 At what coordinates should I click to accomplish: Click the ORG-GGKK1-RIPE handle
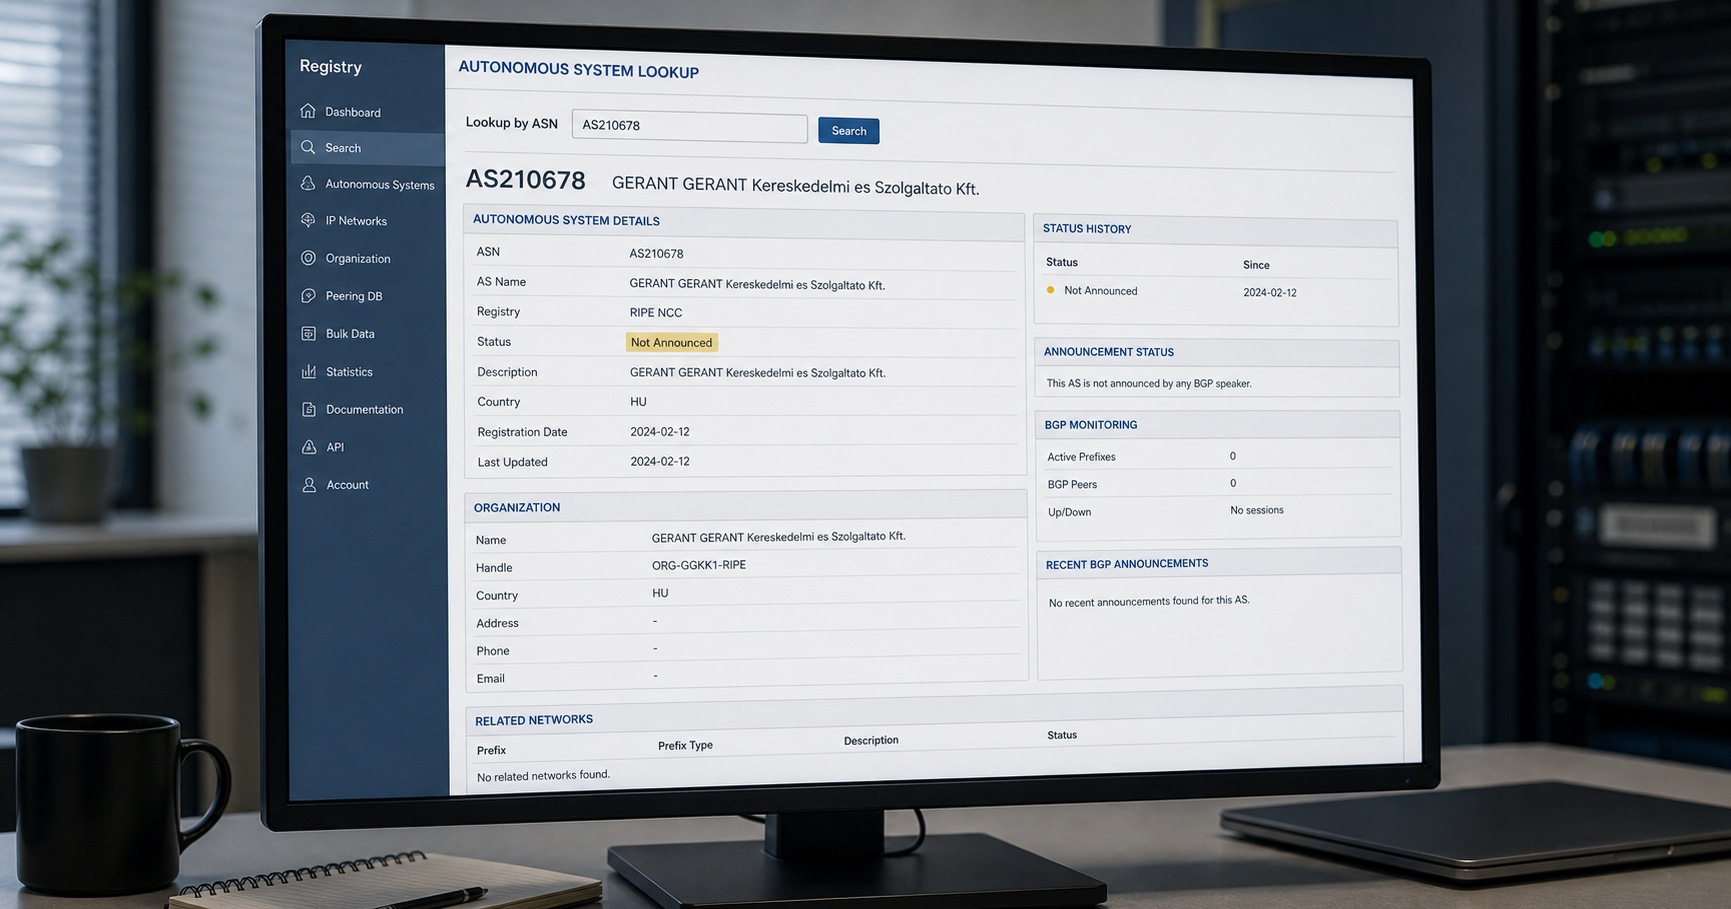[699, 565]
